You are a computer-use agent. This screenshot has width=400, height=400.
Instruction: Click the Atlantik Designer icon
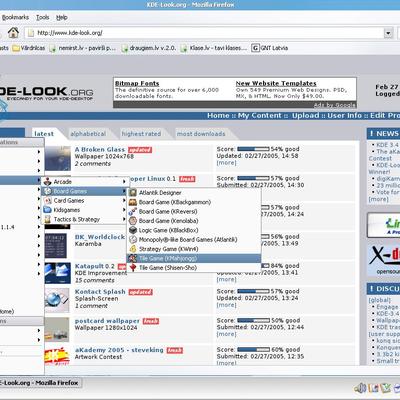point(133,193)
